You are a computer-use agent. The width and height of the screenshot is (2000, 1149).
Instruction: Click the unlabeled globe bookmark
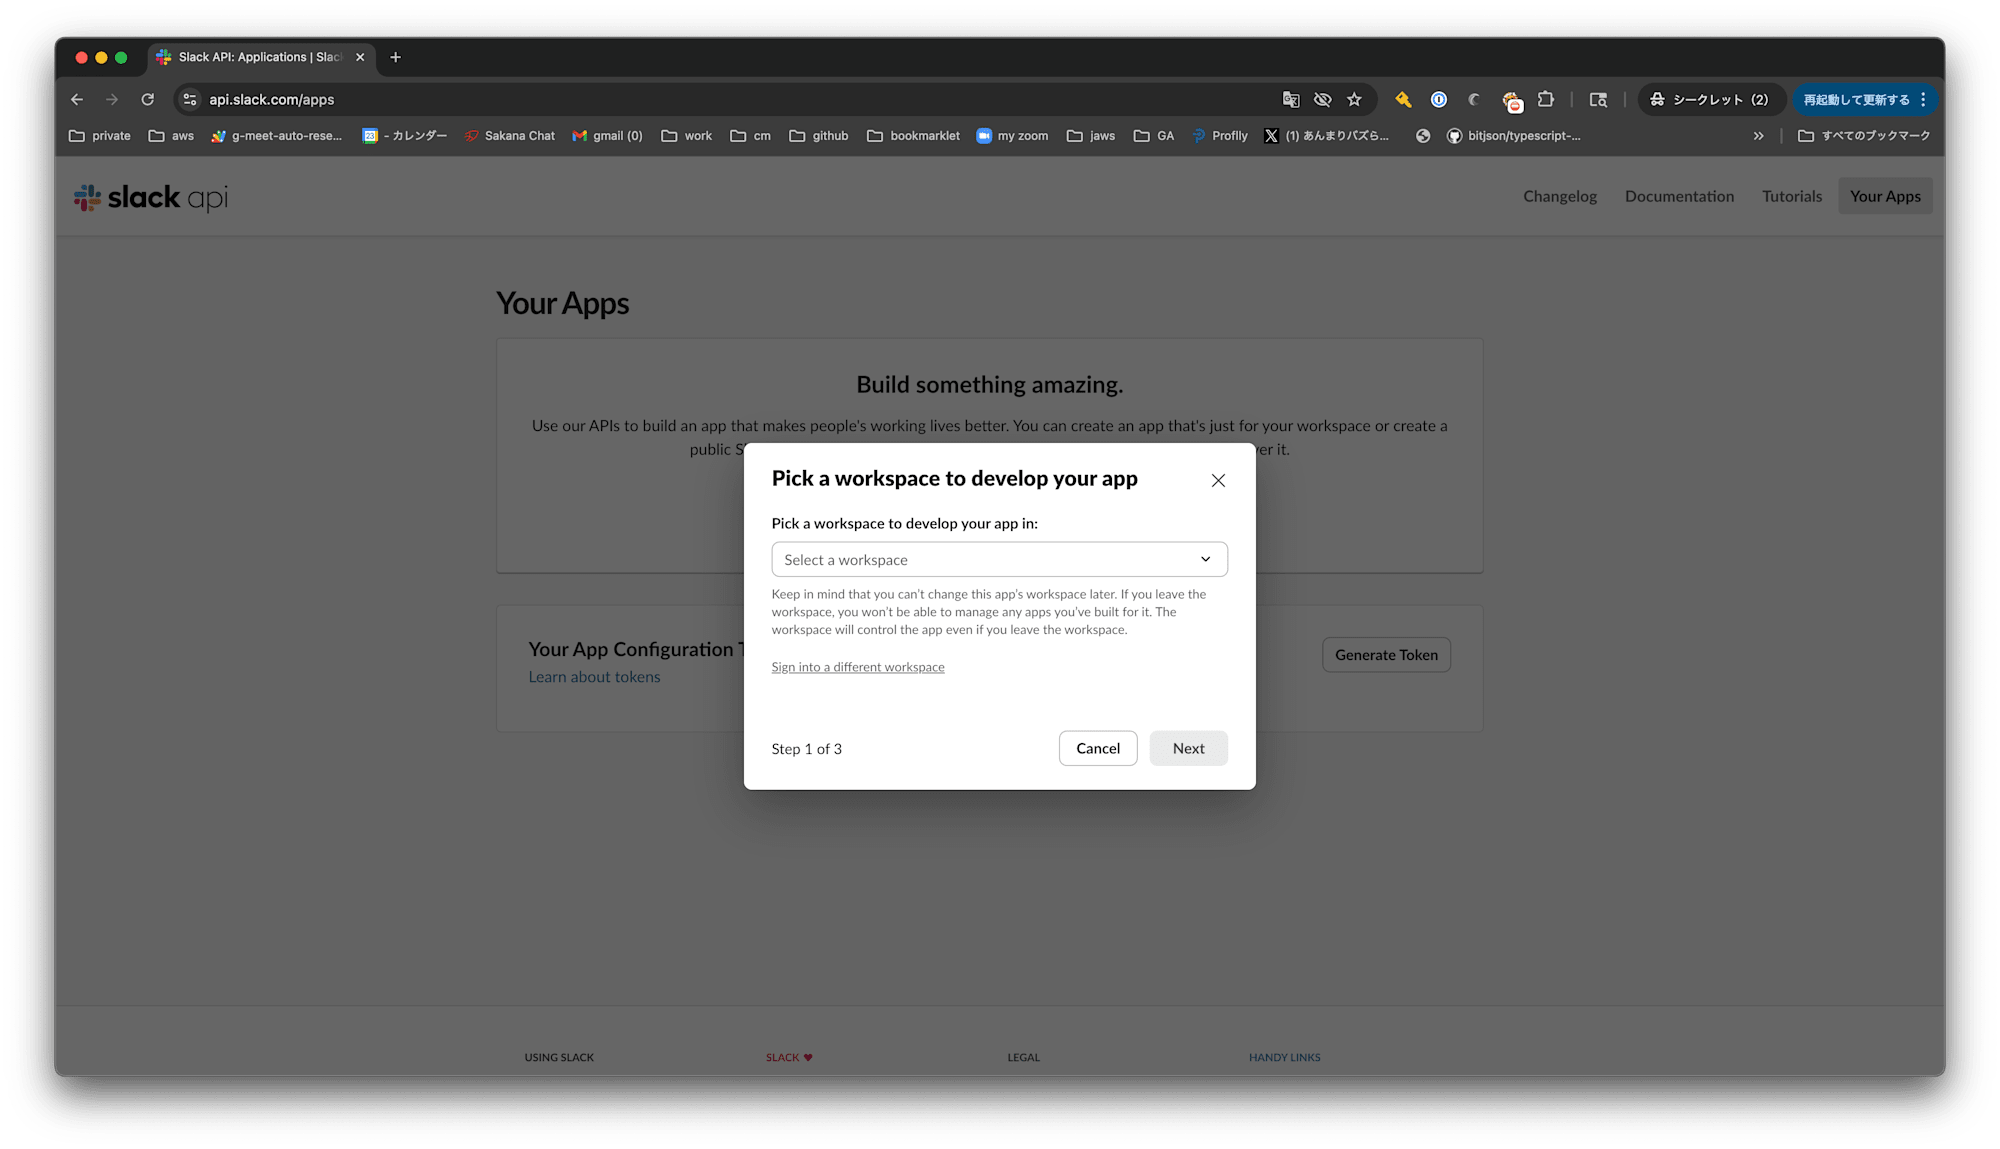click(x=1423, y=135)
